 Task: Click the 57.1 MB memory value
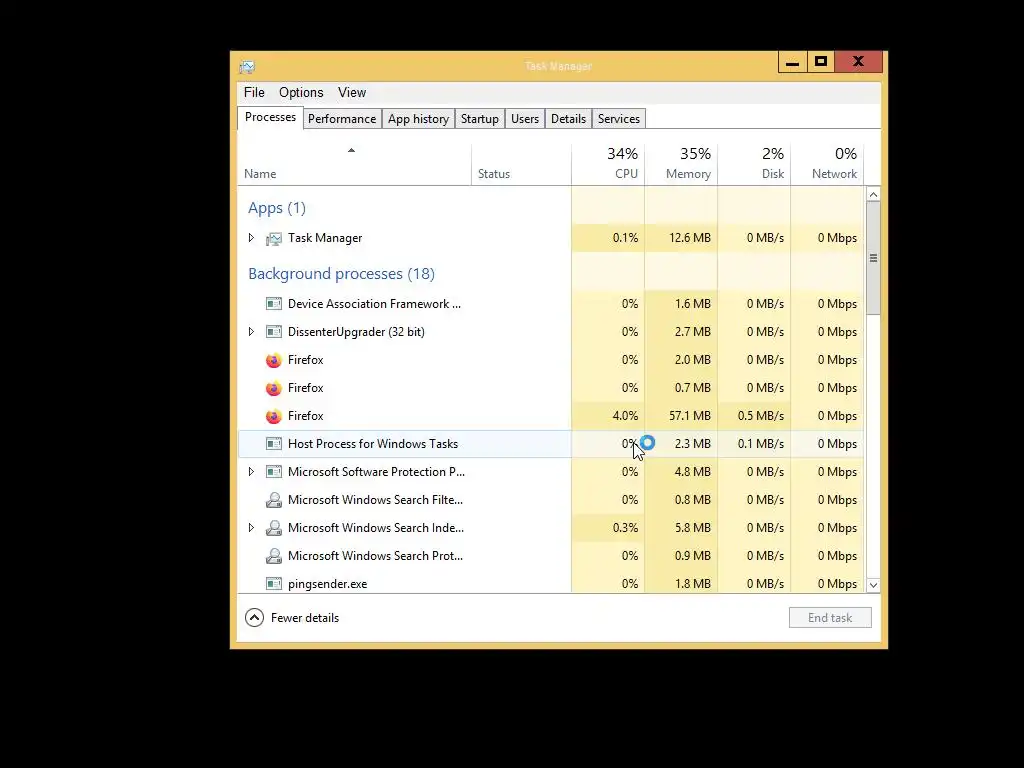690,416
